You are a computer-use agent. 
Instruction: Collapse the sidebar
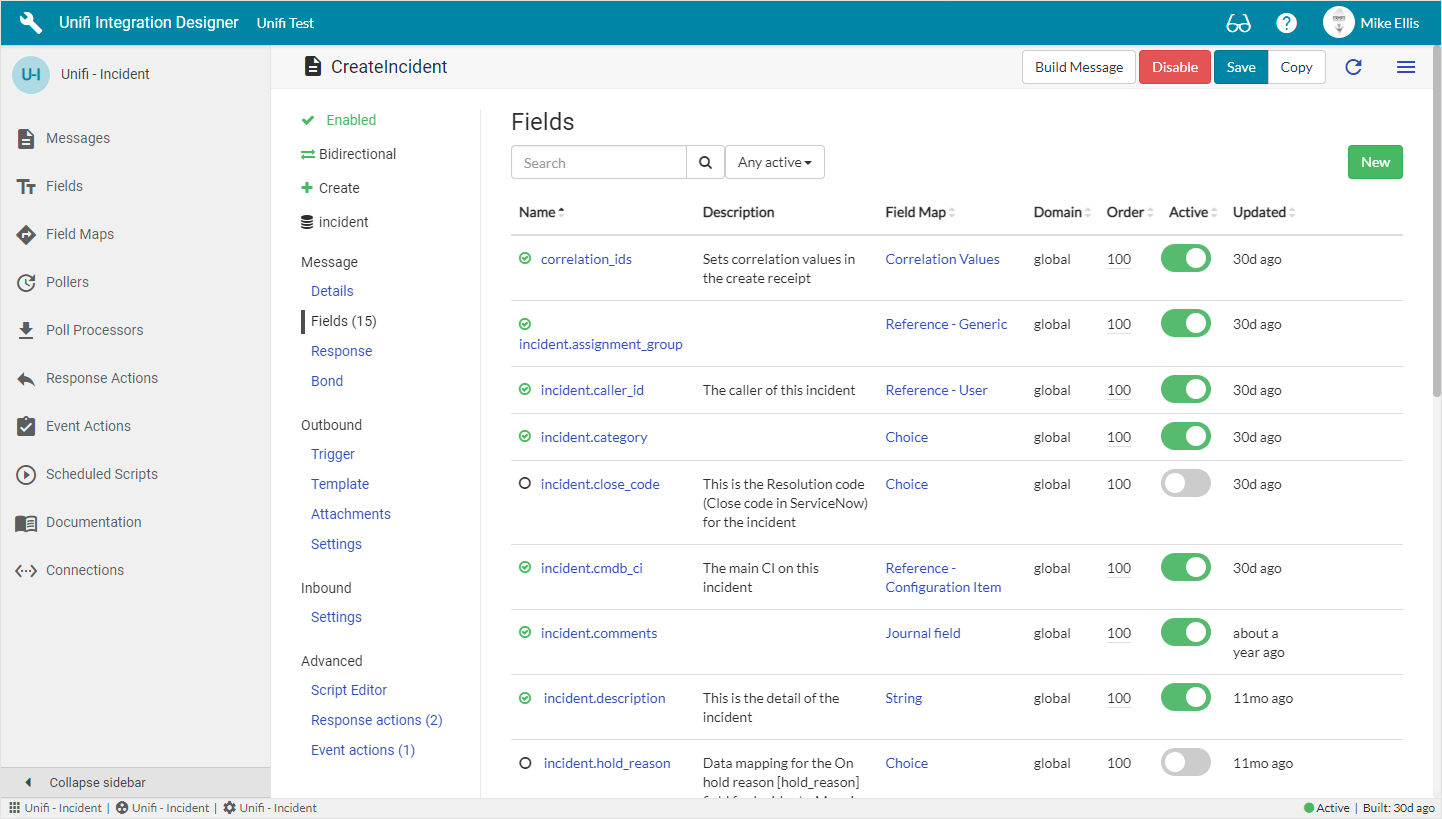coord(97,782)
